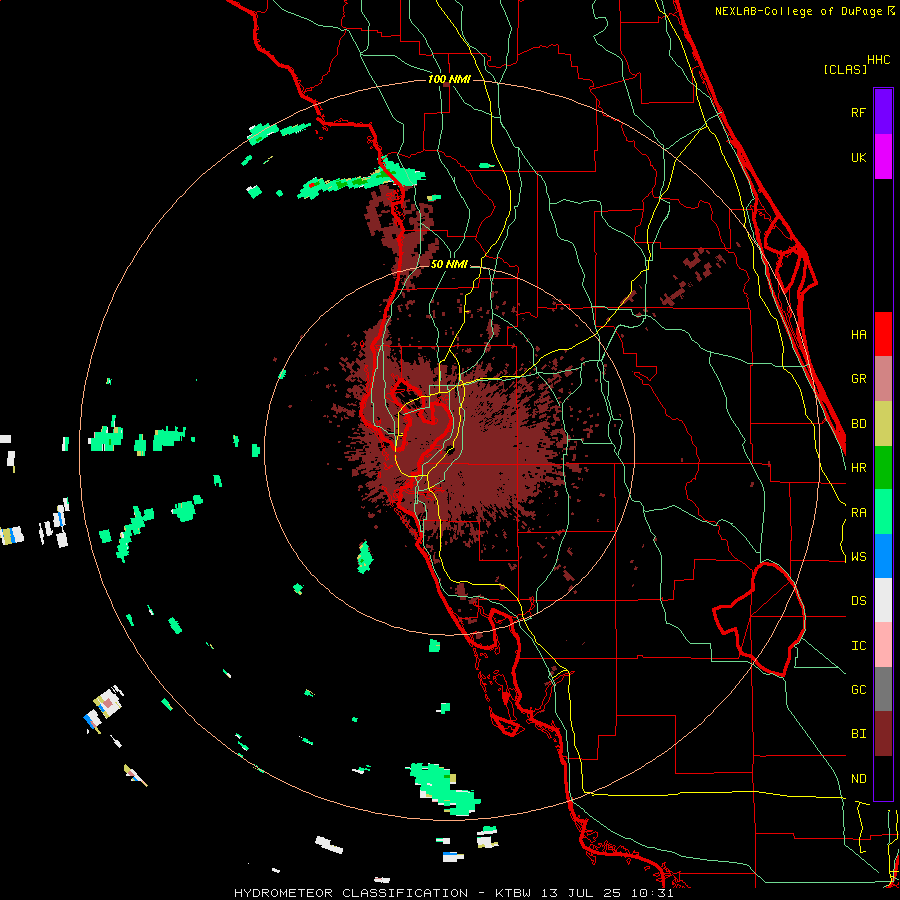Click the HA legend label
The image size is (900, 900).
pos(858,334)
